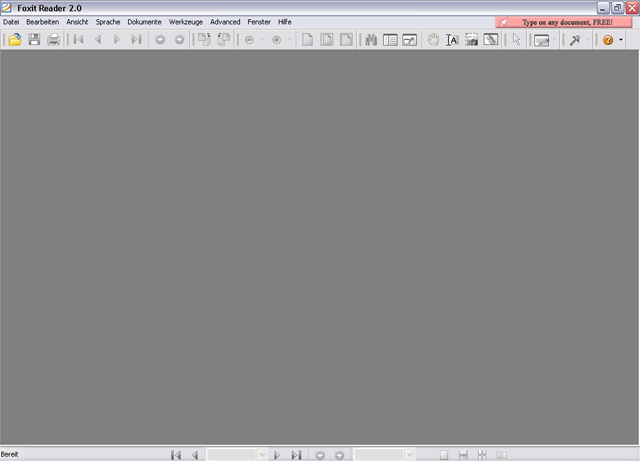Restore down the Foxit Reader window
Image resolution: width=640 pixels, height=461 pixels.
(x=618, y=8)
